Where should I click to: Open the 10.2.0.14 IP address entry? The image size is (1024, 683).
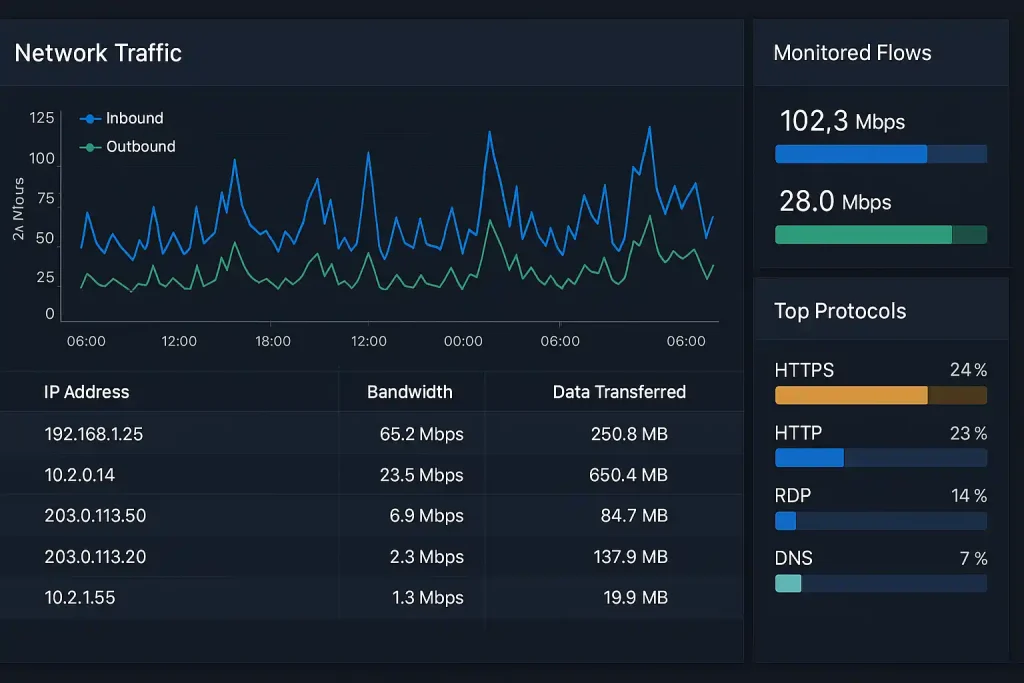(80, 475)
